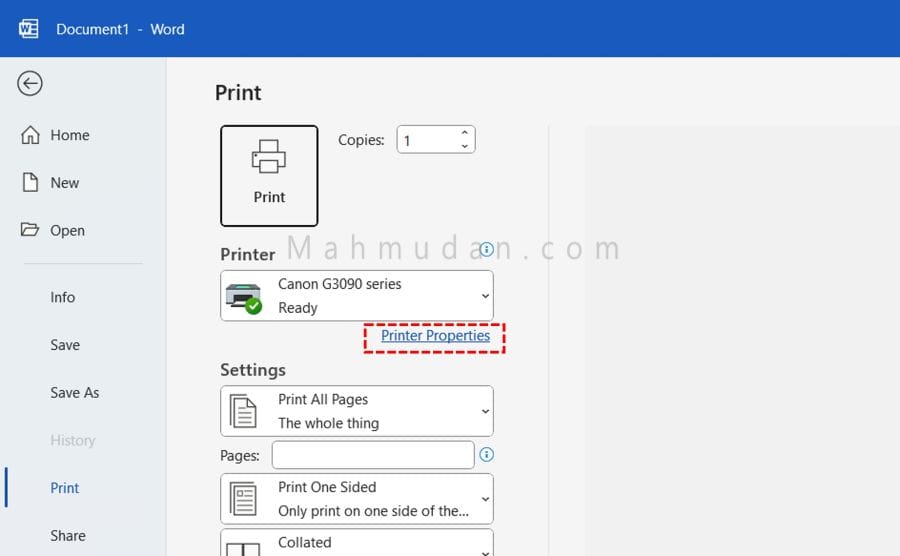
Task: Open the Printer Properties link
Action: (435, 336)
